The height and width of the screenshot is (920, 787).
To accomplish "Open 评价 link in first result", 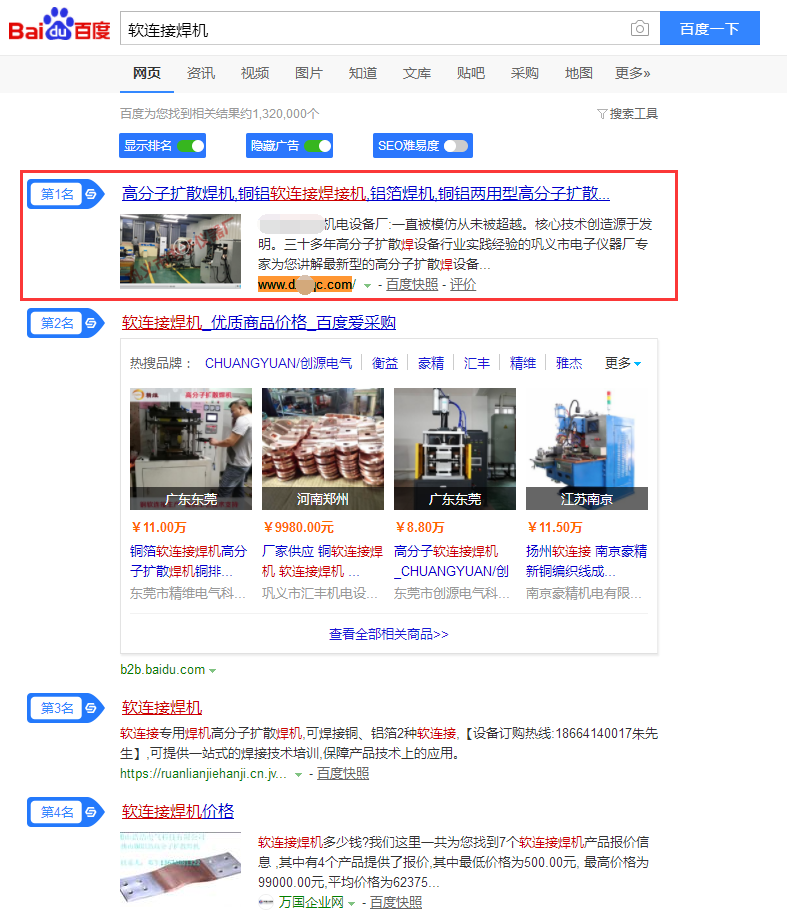I will [x=463, y=285].
